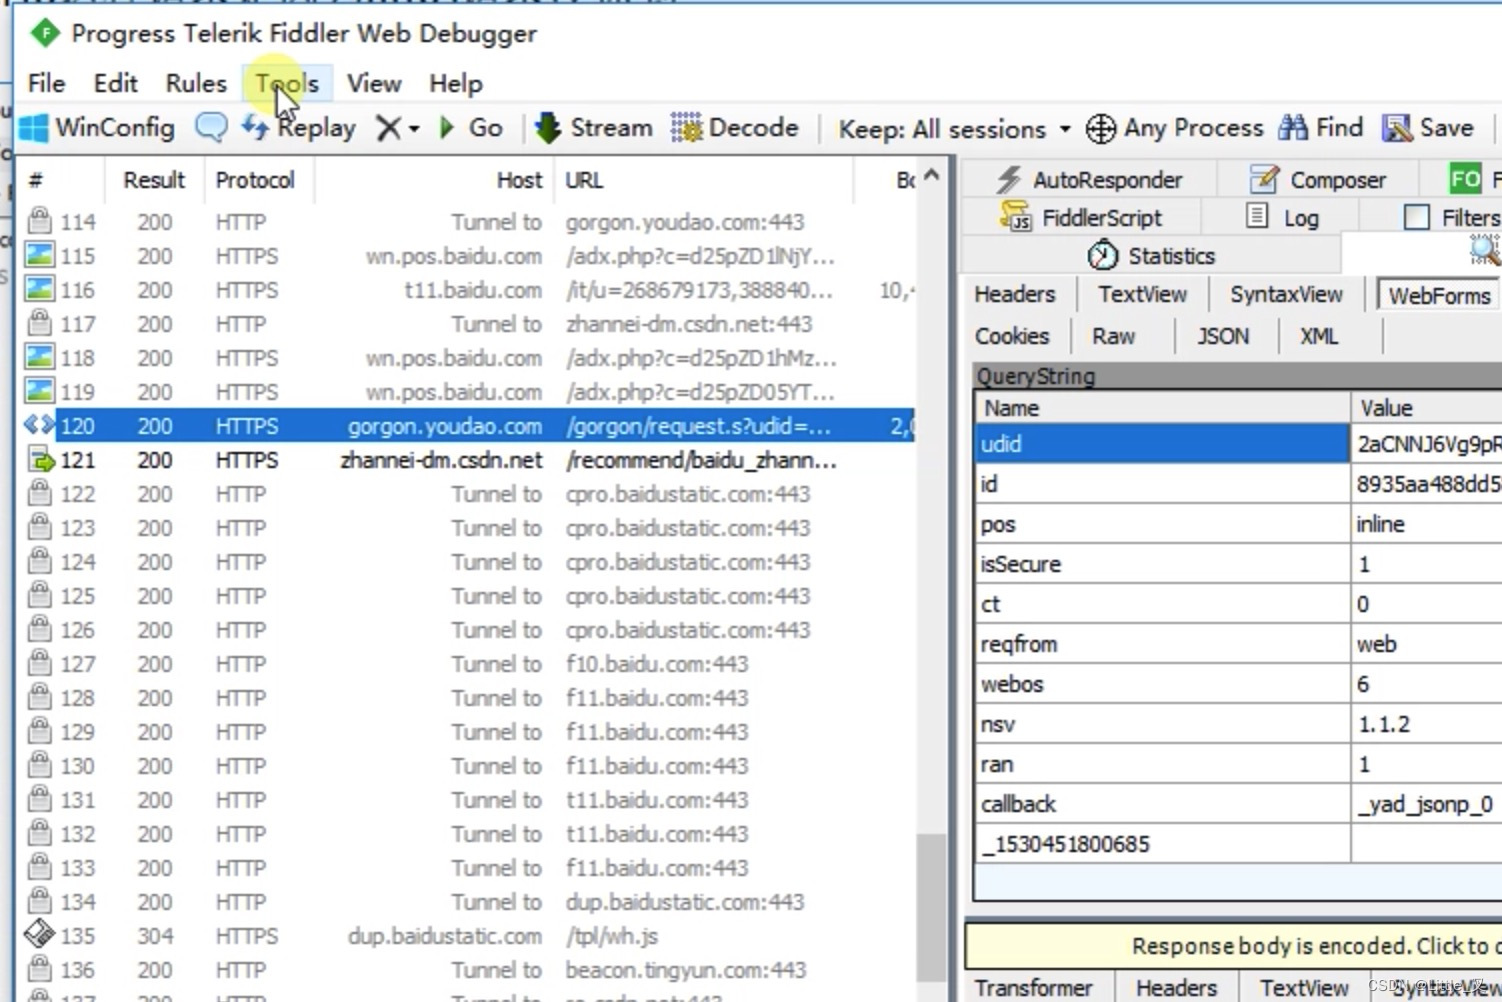Image resolution: width=1502 pixels, height=1002 pixels.
Task: Select session 121 zhannei-dm.csdn.net row
Action: [x=467, y=460]
